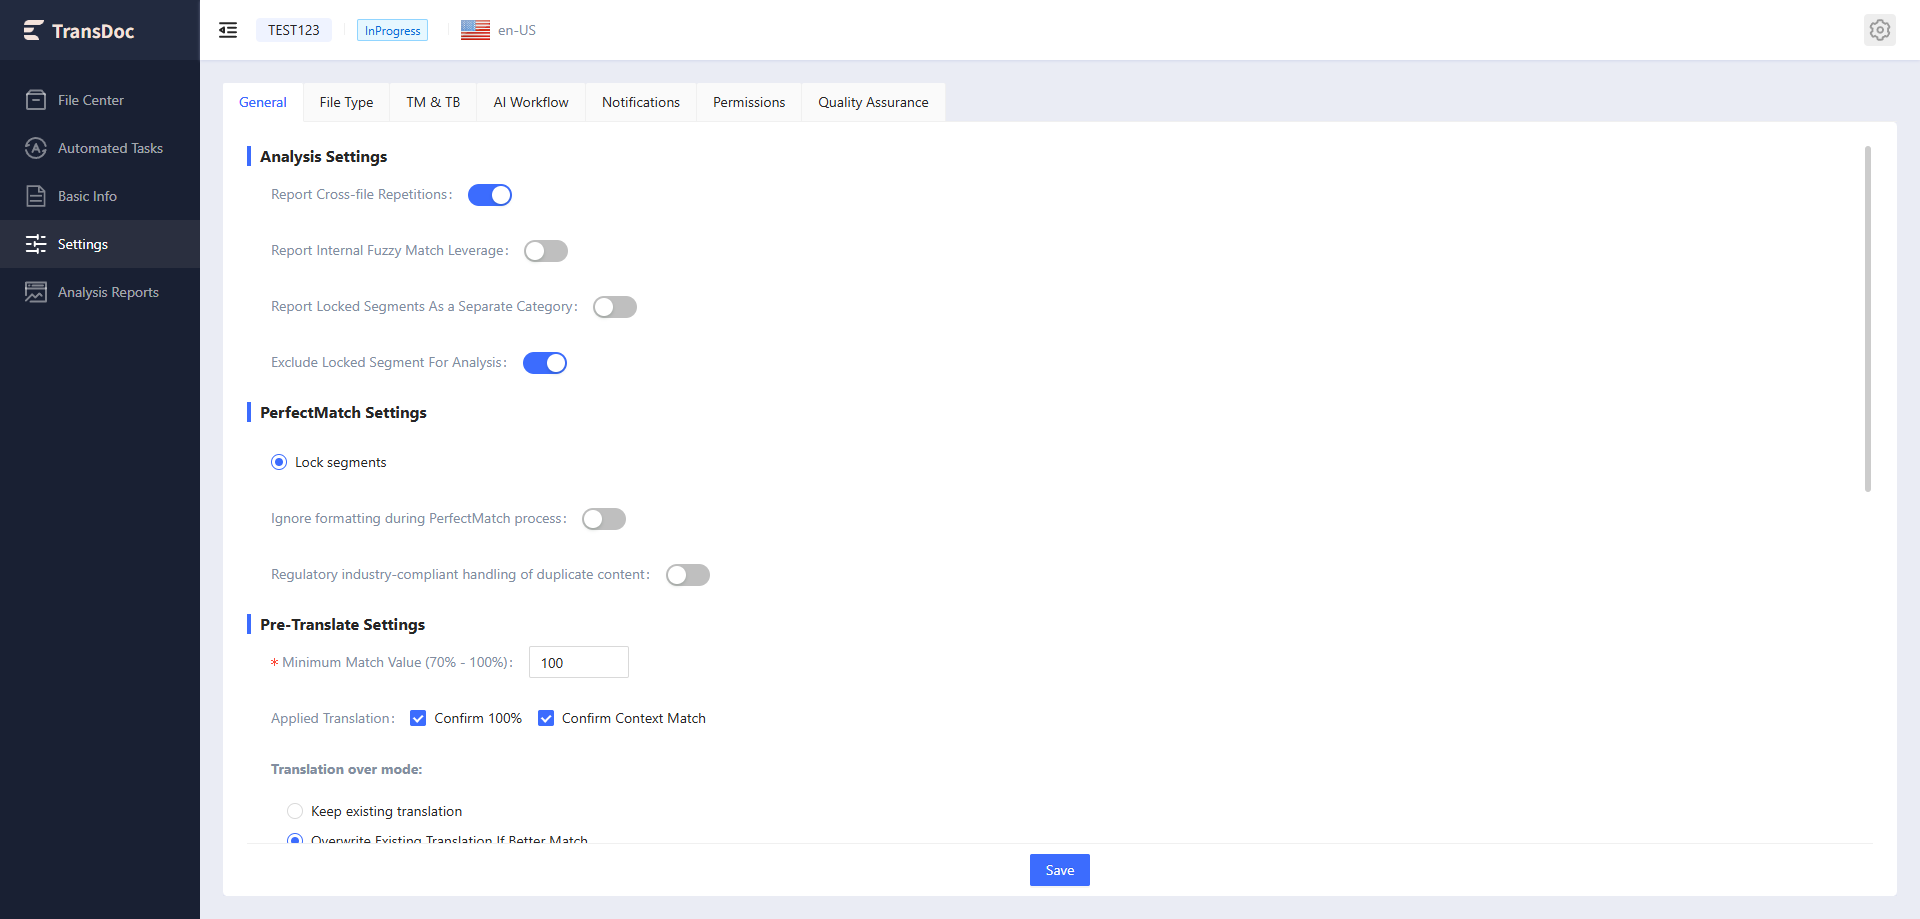1920x919 pixels.
Task: Open the gear settings icon top right
Action: pos(1880,30)
